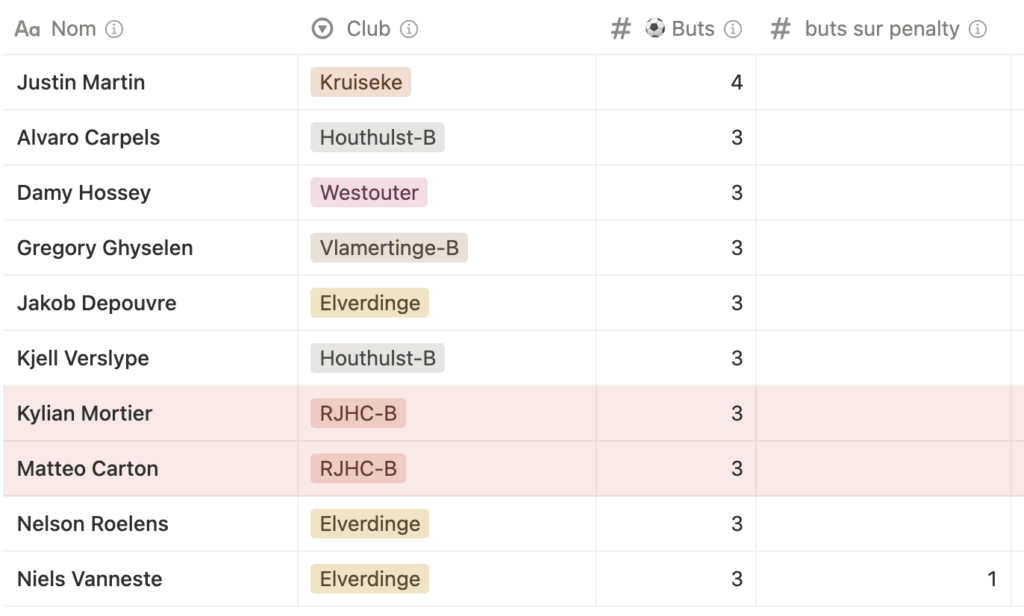Select Justin Martin's Buts cell showing 4
1024x616 pixels.
click(x=676, y=82)
